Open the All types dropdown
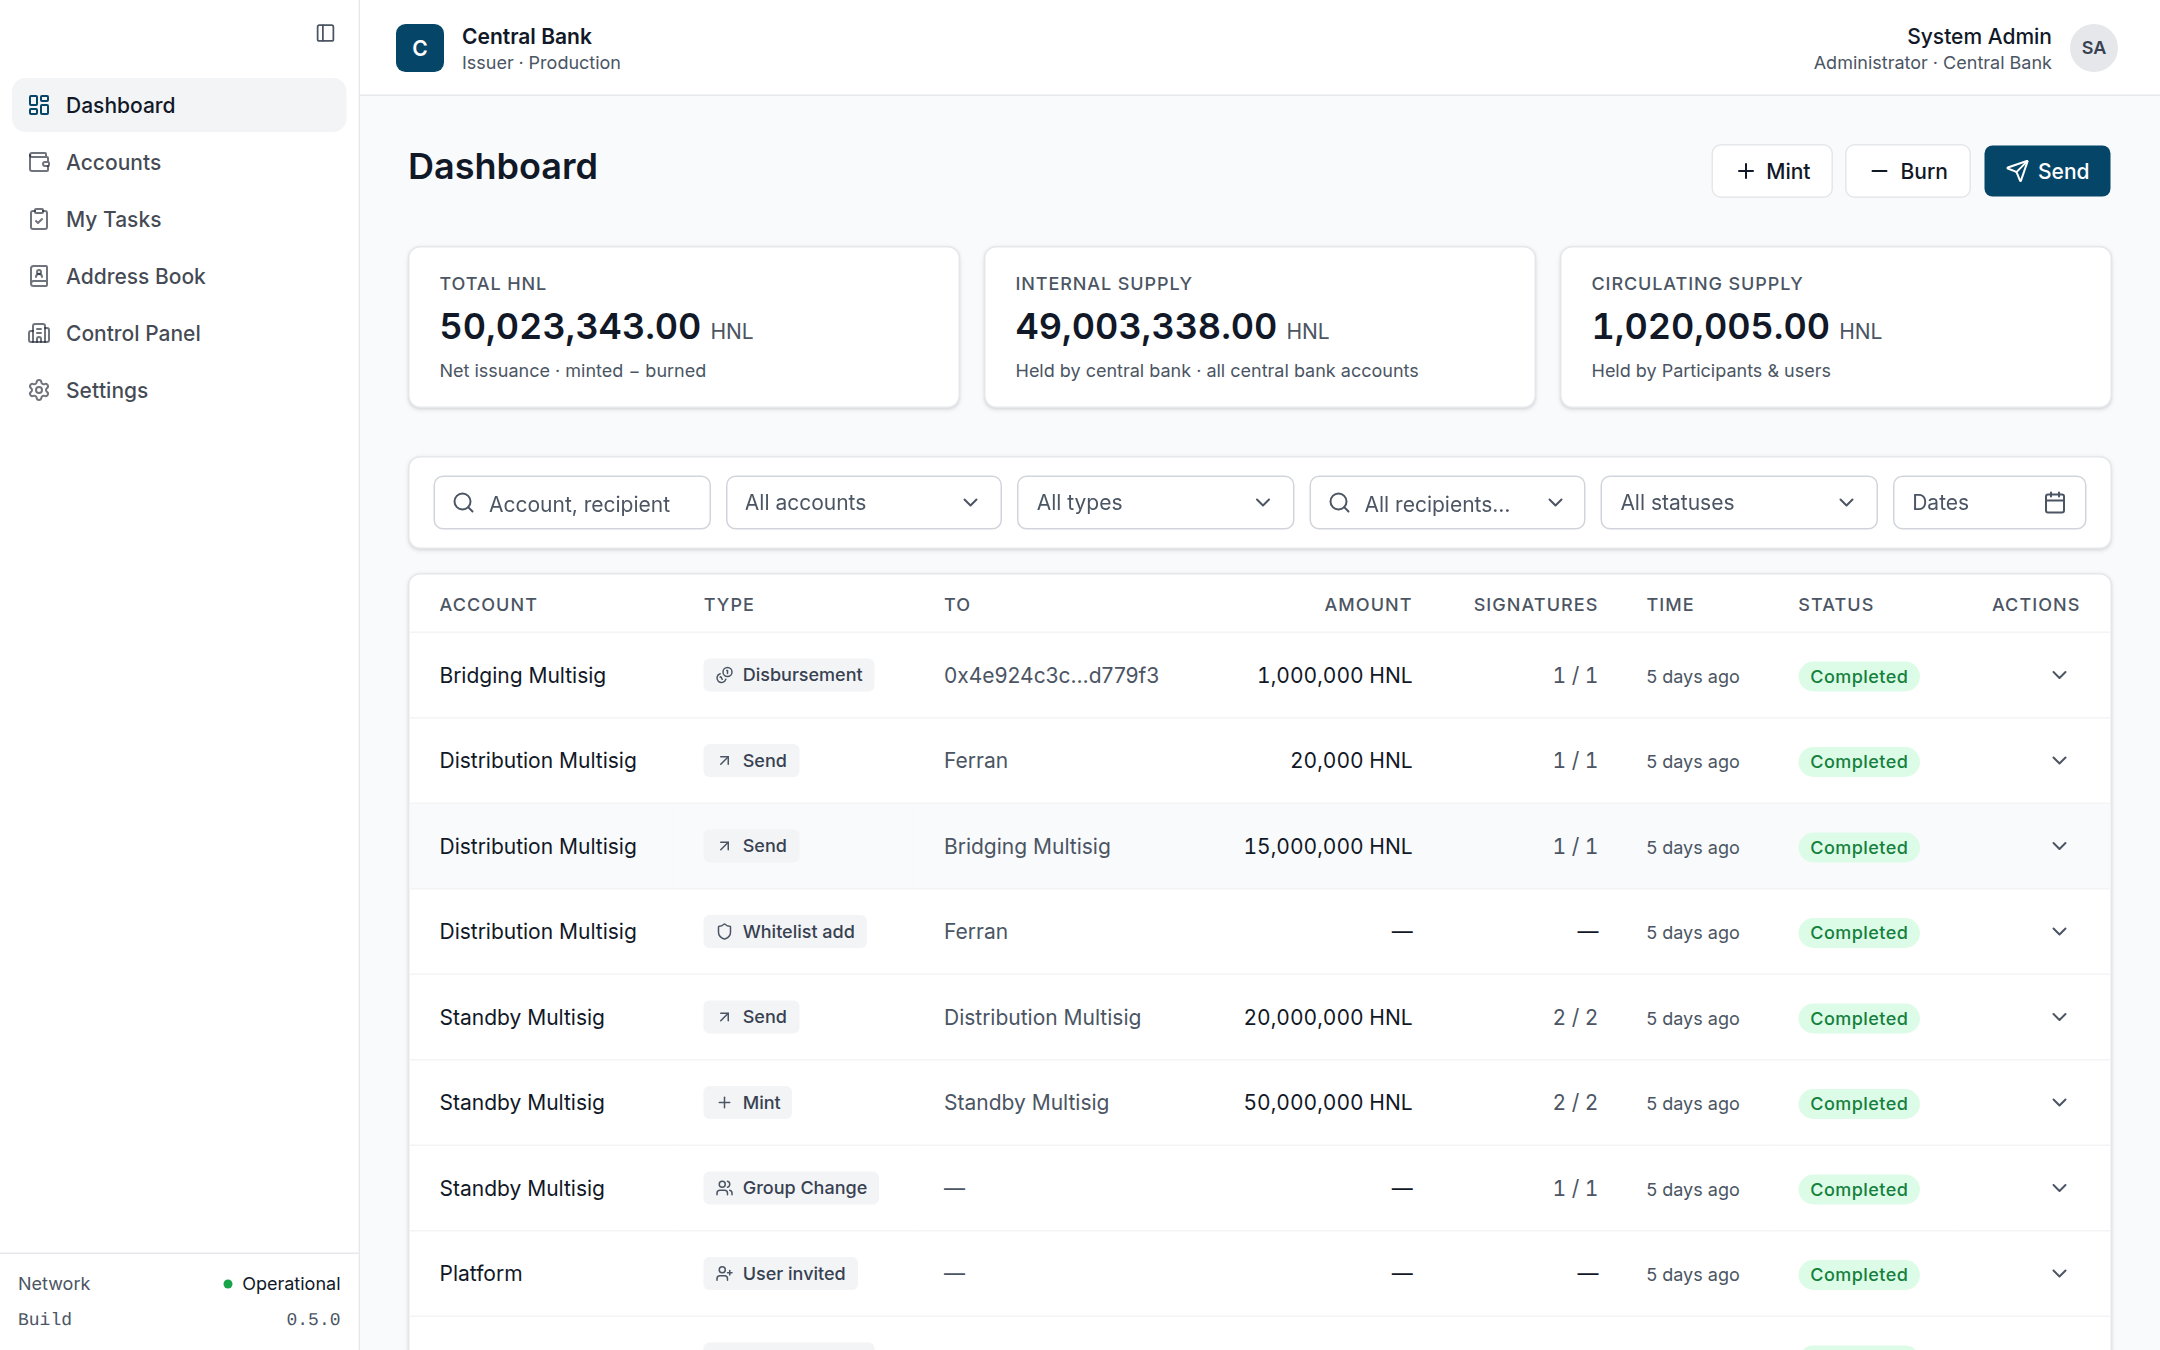Viewport: 2160px width, 1350px height. (1155, 503)
